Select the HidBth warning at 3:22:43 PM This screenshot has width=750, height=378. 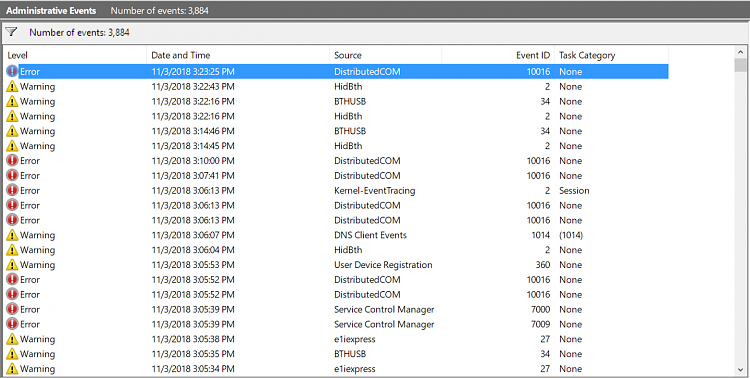pos(336,87)
